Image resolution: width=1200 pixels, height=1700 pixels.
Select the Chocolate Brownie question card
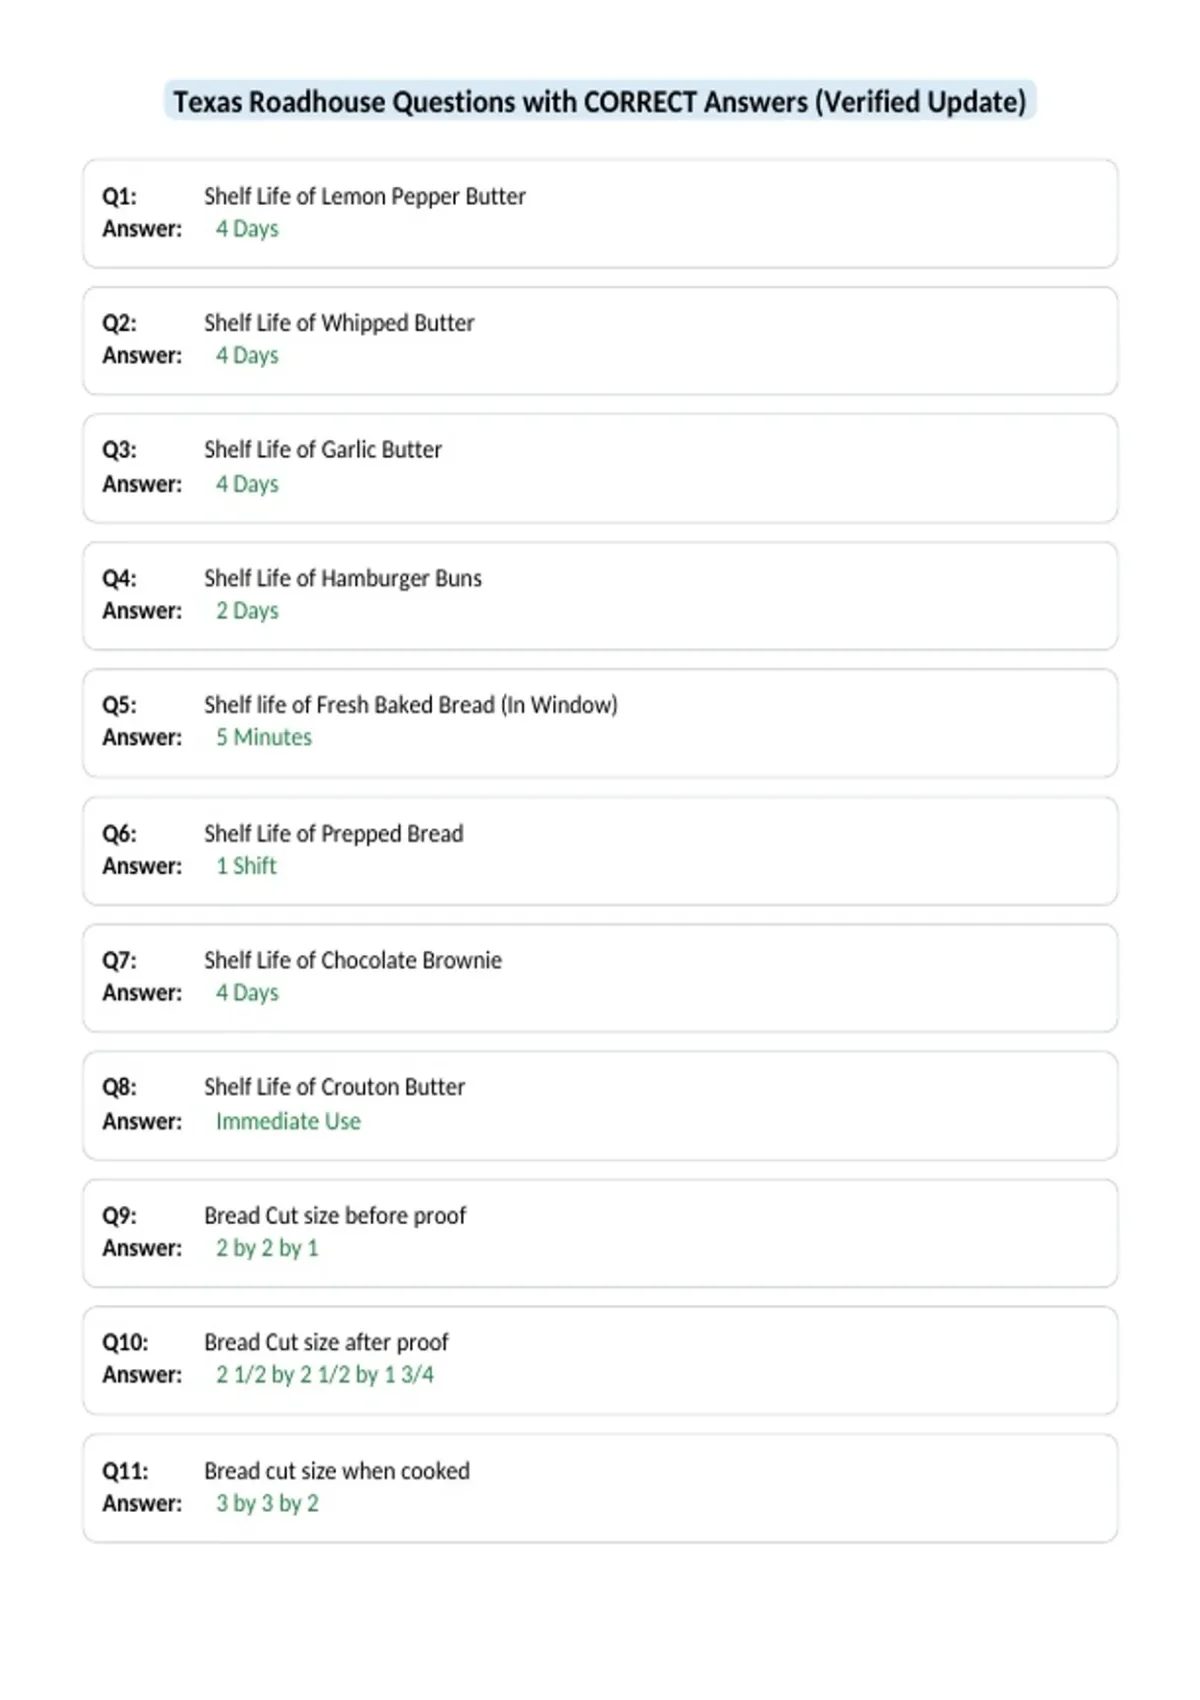pos(600,978)
